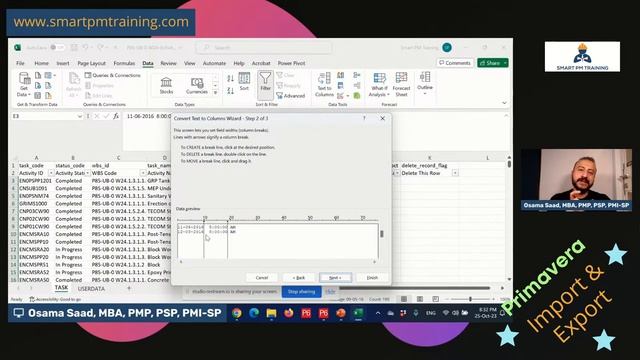640x360 pixels.
Task: Click Finish in the wizard
Action: click(372, 278)
